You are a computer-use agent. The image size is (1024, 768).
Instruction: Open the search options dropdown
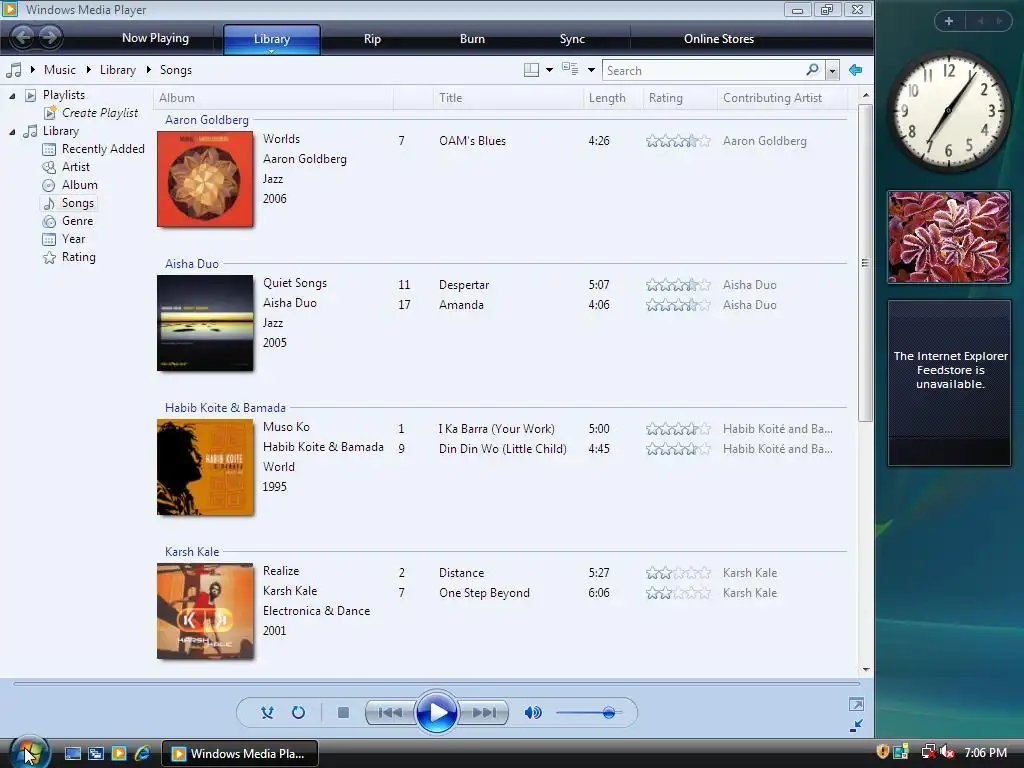click(x=832, y=71)
